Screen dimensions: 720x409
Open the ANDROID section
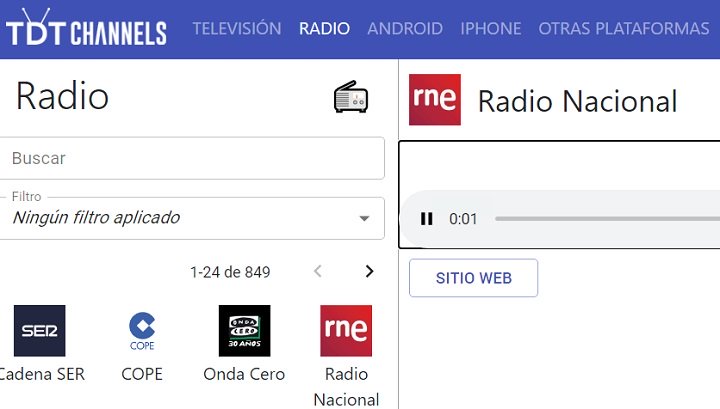point(405,28)
